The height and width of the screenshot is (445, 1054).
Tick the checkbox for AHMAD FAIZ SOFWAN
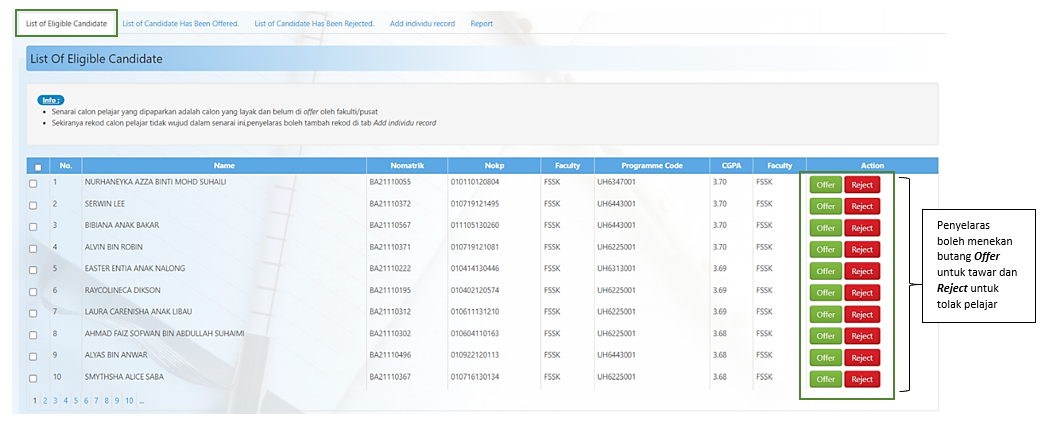pyautogui.click(x=33, y=335)
